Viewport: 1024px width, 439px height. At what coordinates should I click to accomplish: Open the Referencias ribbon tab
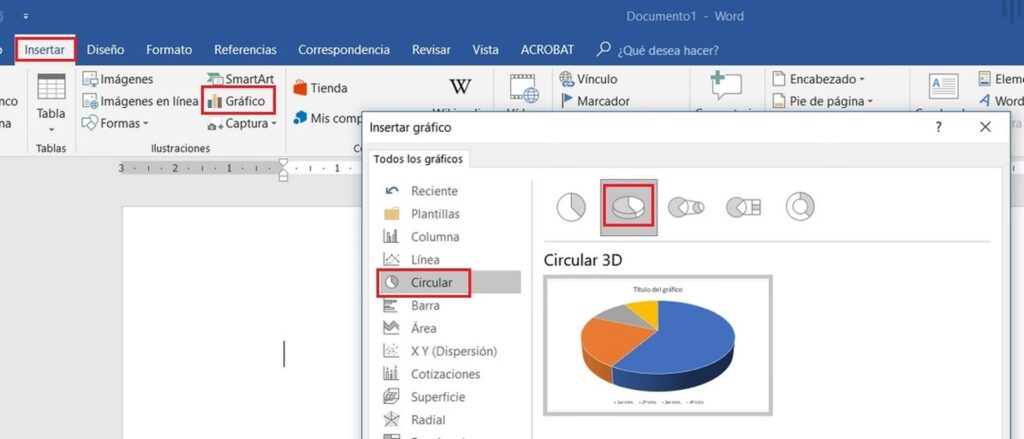[245, 49]
